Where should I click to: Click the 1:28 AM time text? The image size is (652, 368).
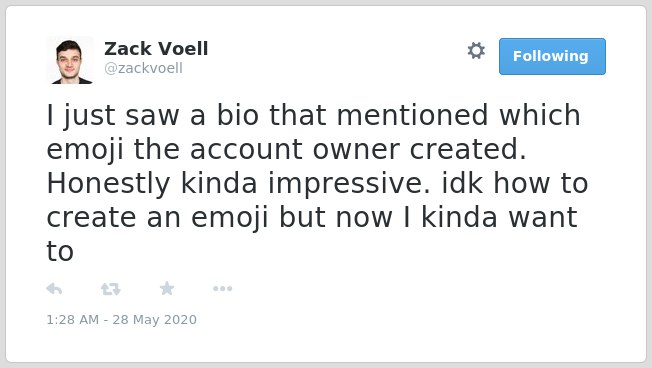[72, 319]
